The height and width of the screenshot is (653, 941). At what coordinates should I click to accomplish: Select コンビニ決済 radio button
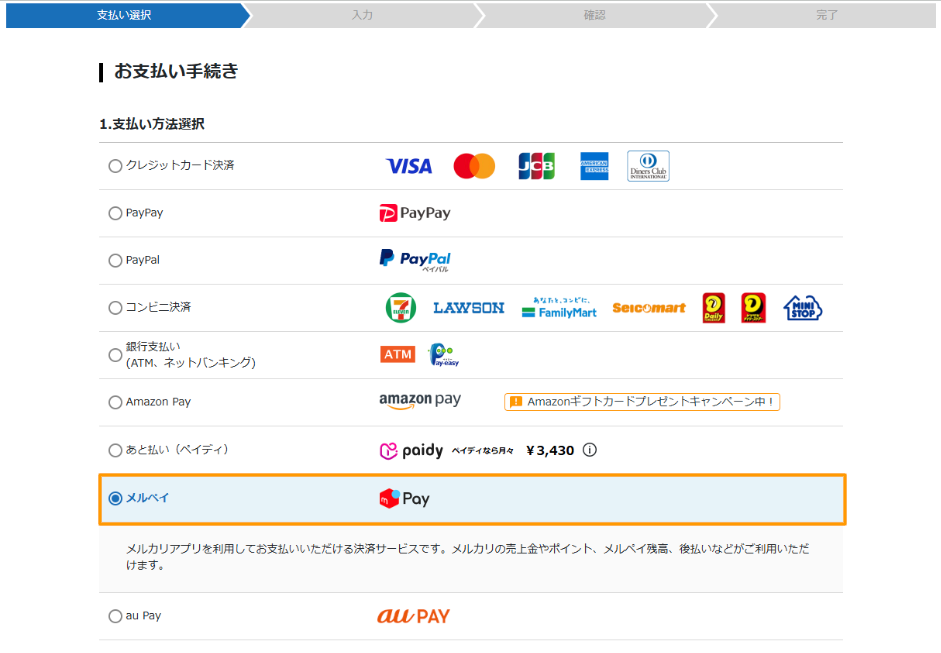(x=115, y=308)
